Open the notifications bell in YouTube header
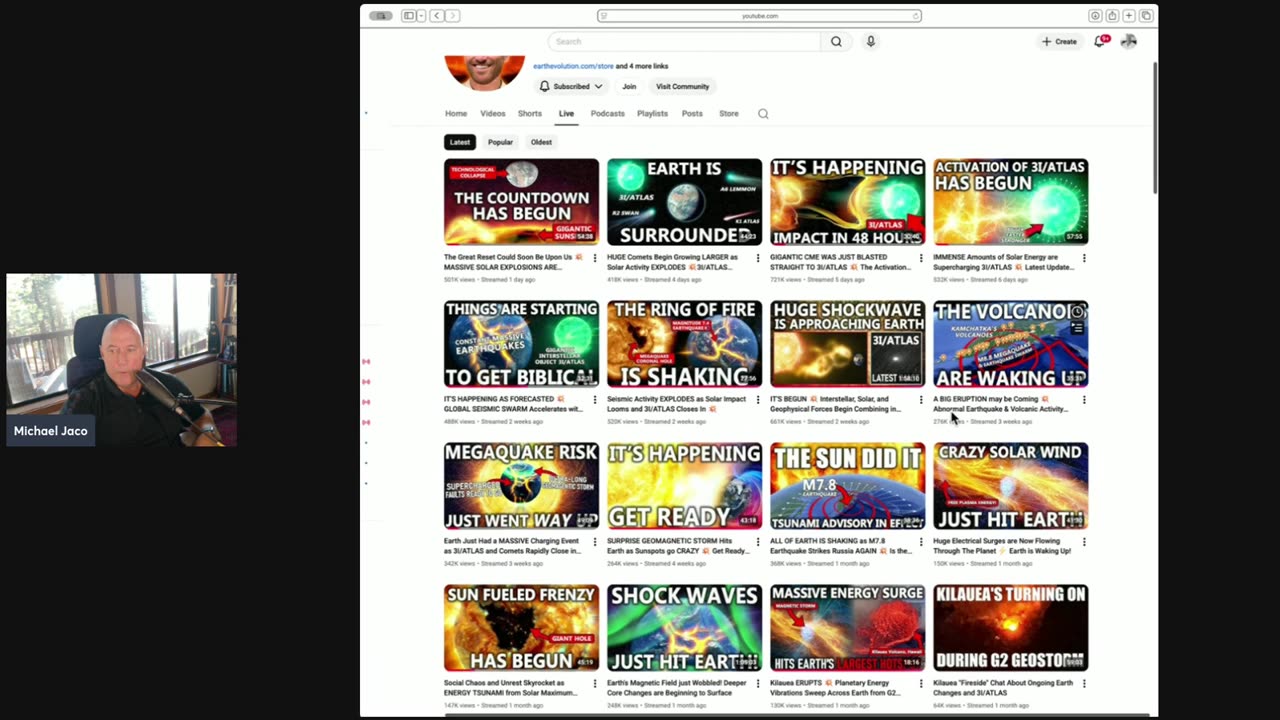The image size is (1280, 720). 1100,41
